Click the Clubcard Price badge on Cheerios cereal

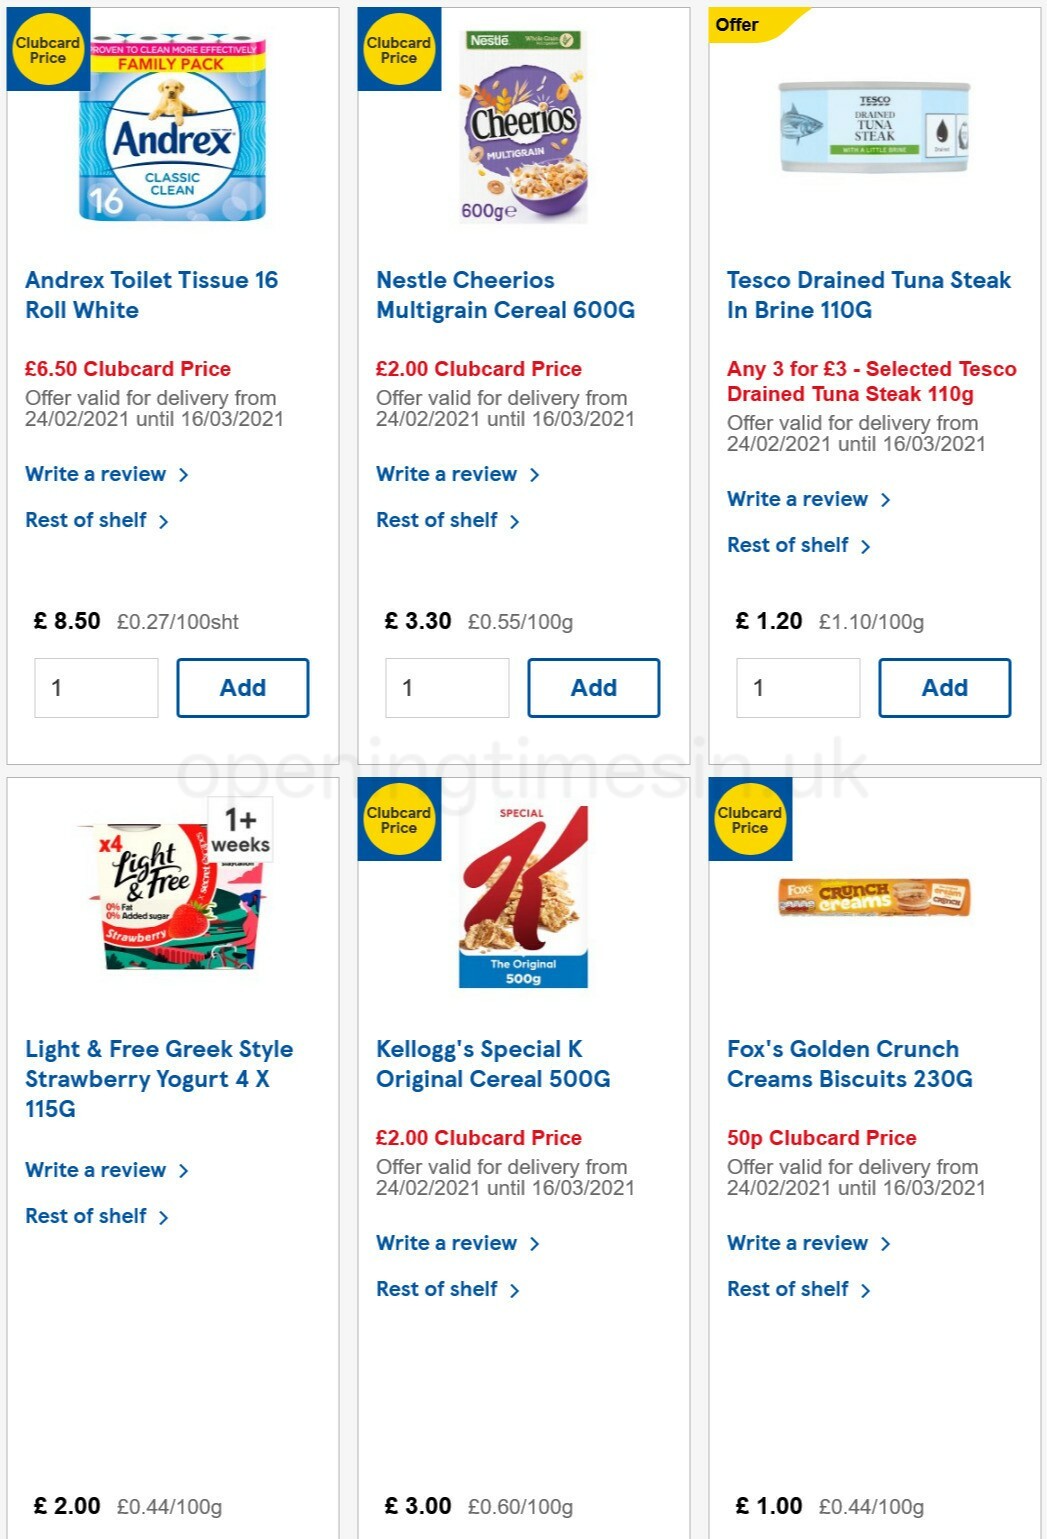[398, 50]
